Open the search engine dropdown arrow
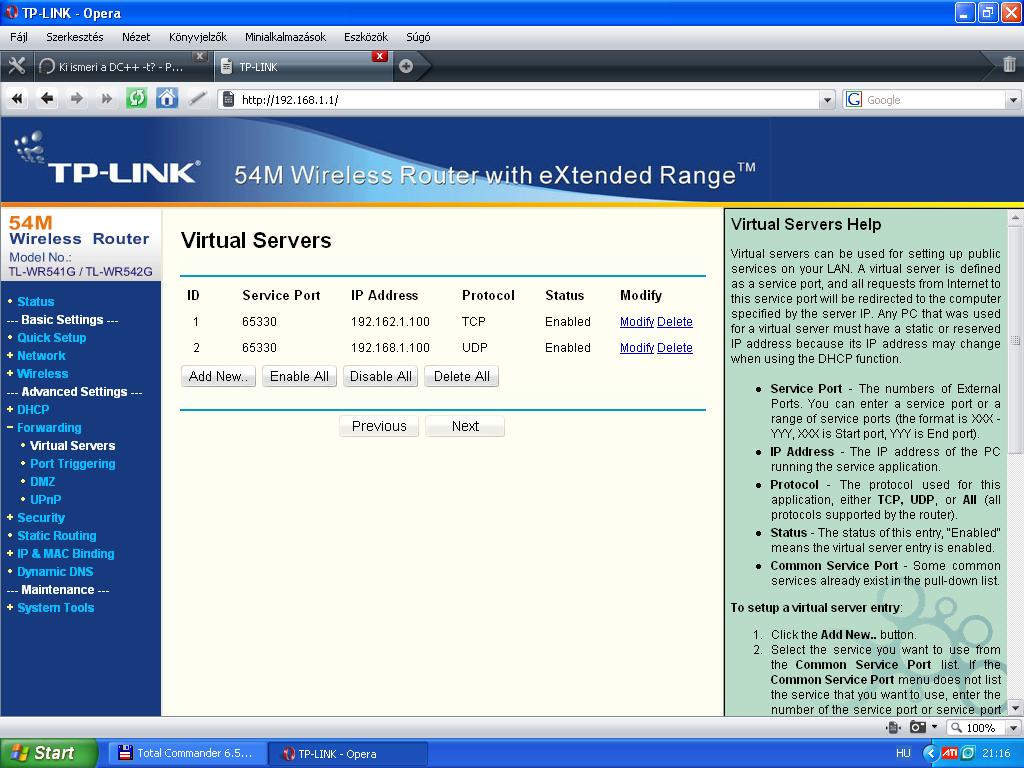 1014,100
